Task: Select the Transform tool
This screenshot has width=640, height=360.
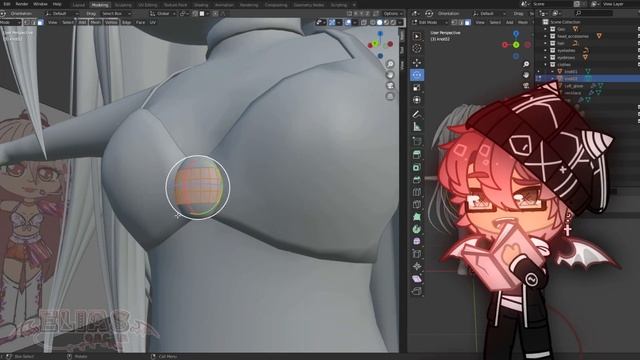Action: tap(417, 100)
